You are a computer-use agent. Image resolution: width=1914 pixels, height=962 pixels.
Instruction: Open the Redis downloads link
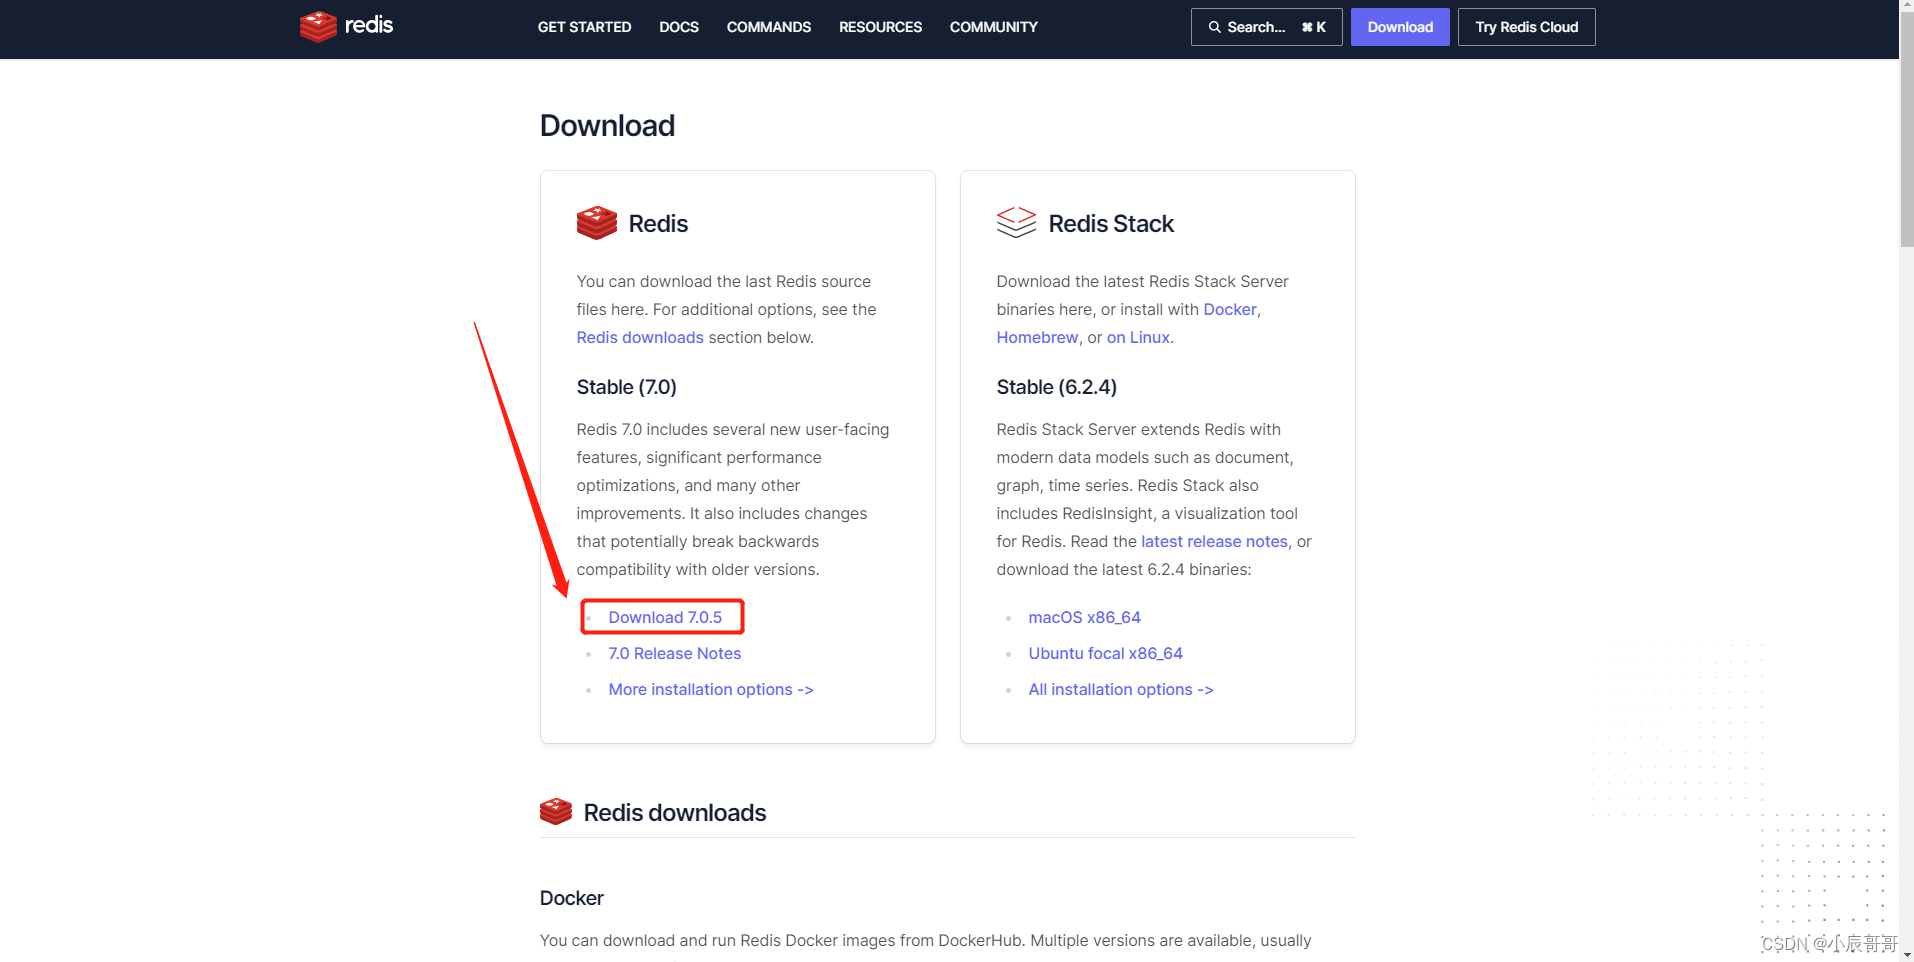click(x=640, y=337)
